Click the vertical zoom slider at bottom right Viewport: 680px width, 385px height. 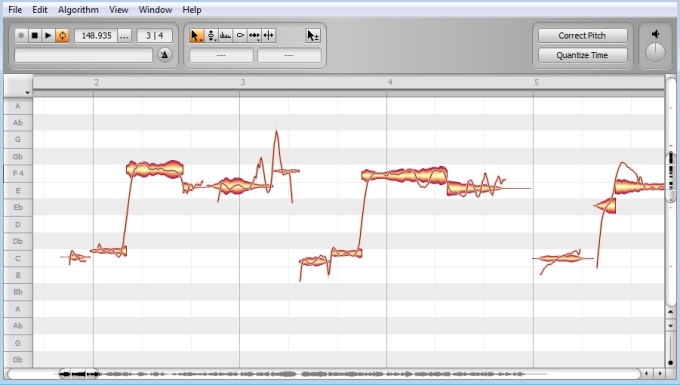click(670, 351)
